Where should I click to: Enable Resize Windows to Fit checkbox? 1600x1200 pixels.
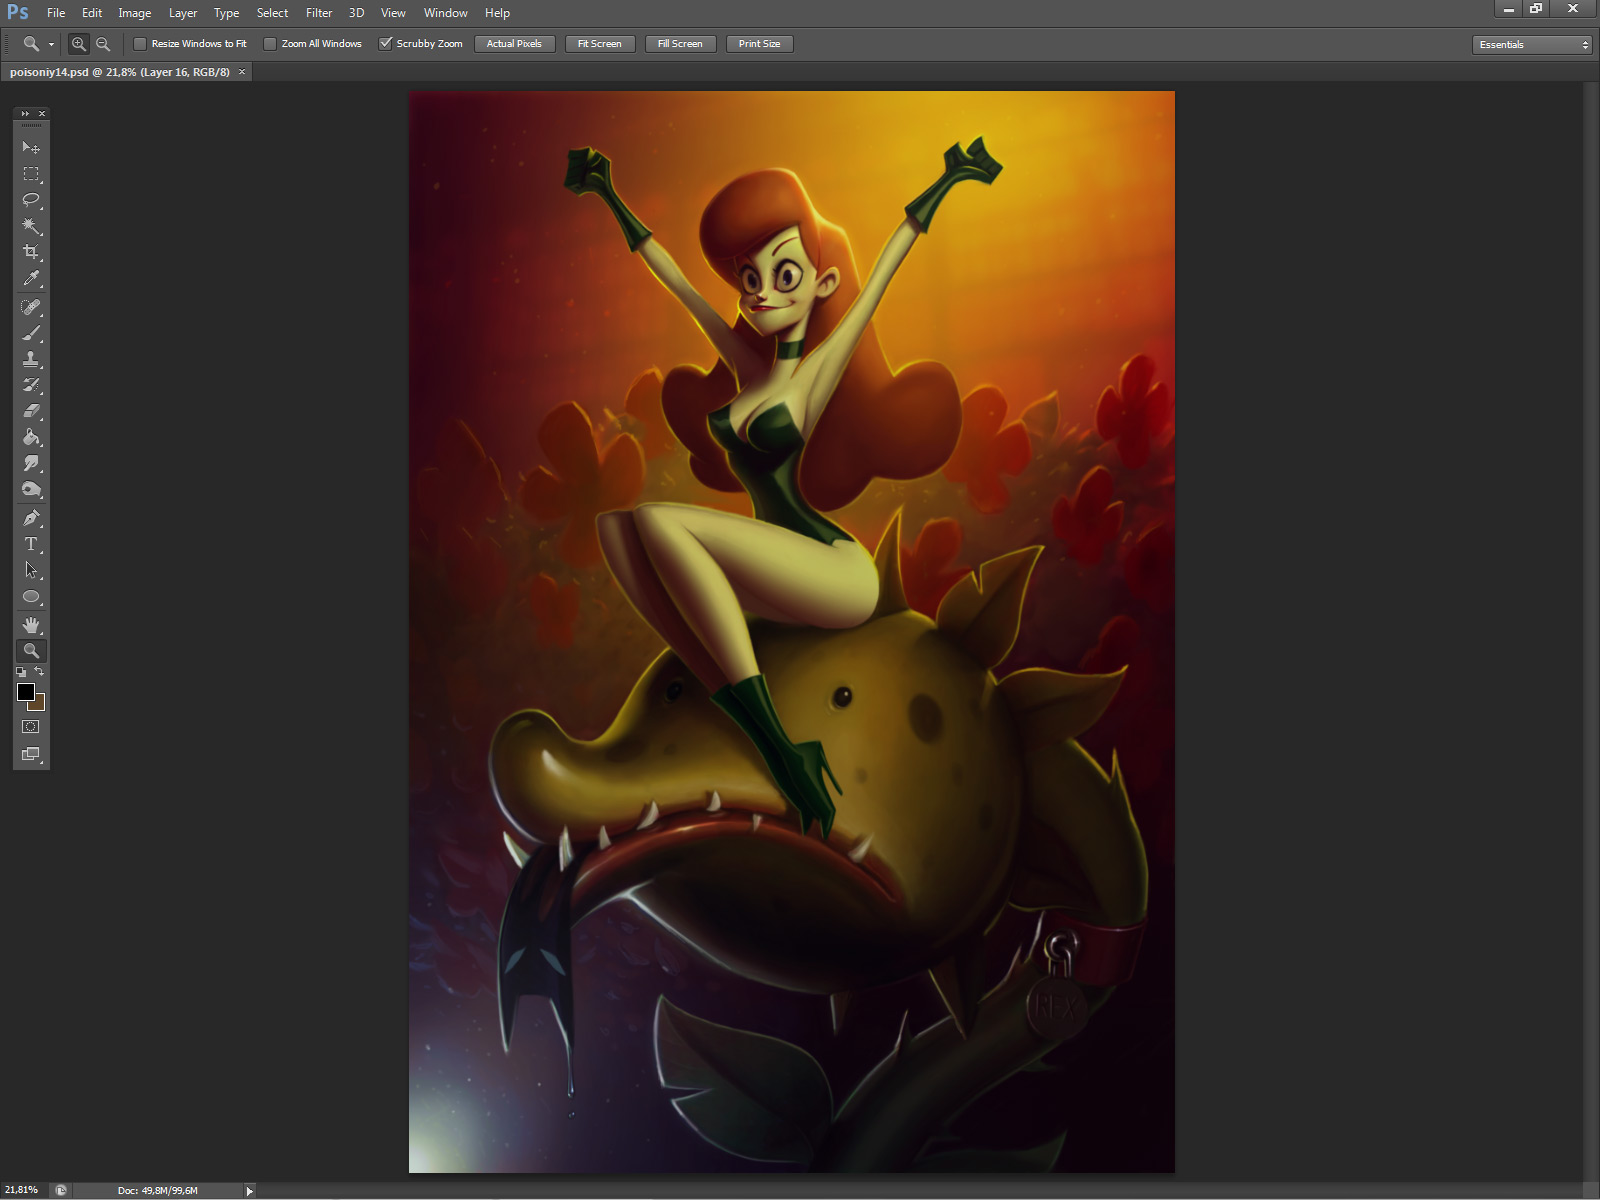[x=140, y=44]
